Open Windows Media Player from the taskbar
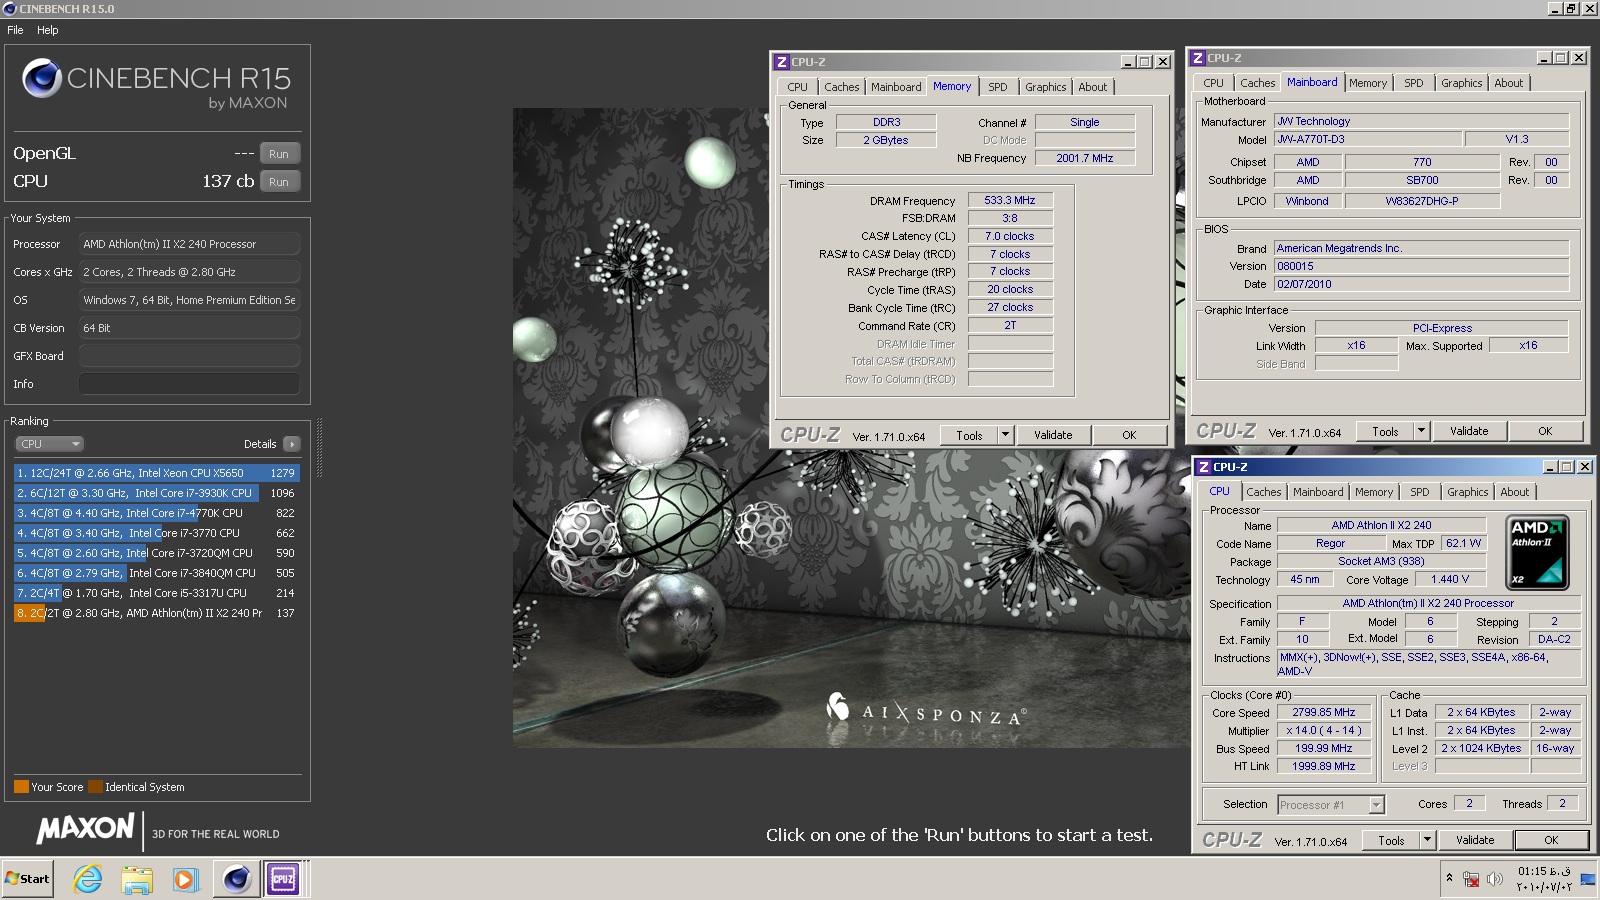 [x=185, y=879]
